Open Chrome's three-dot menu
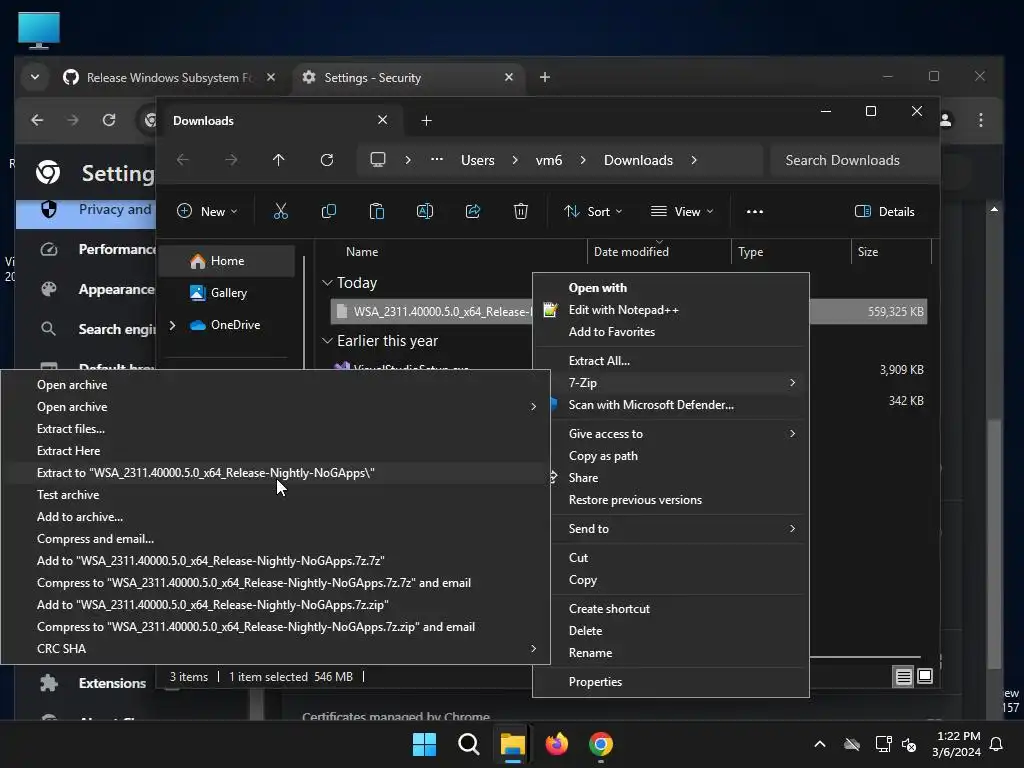This screenshot has width=1024, height=768. 981,120
